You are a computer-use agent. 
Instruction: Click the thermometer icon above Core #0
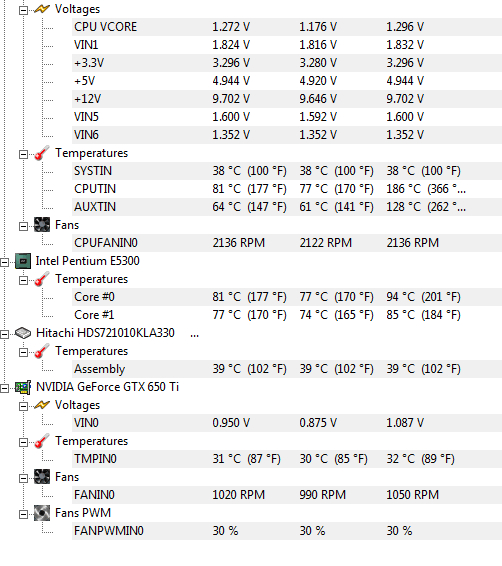(x=42, y=279)
